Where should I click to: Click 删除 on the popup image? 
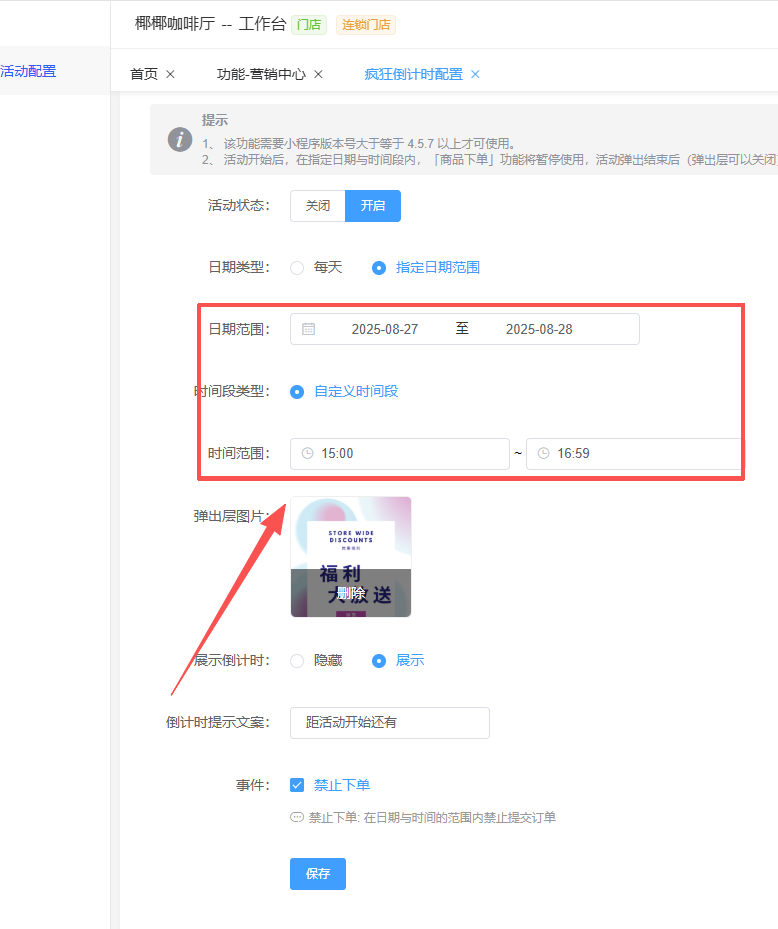coord(351,593)
